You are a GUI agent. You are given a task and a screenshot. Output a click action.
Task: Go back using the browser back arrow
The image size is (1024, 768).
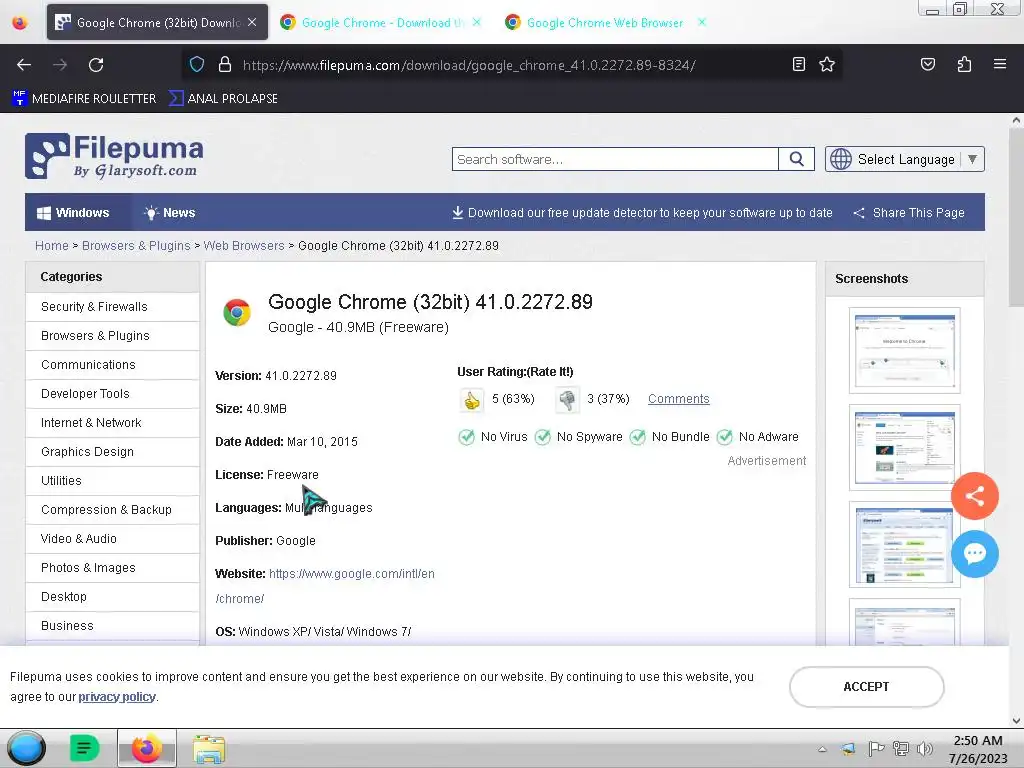(24, 65)
